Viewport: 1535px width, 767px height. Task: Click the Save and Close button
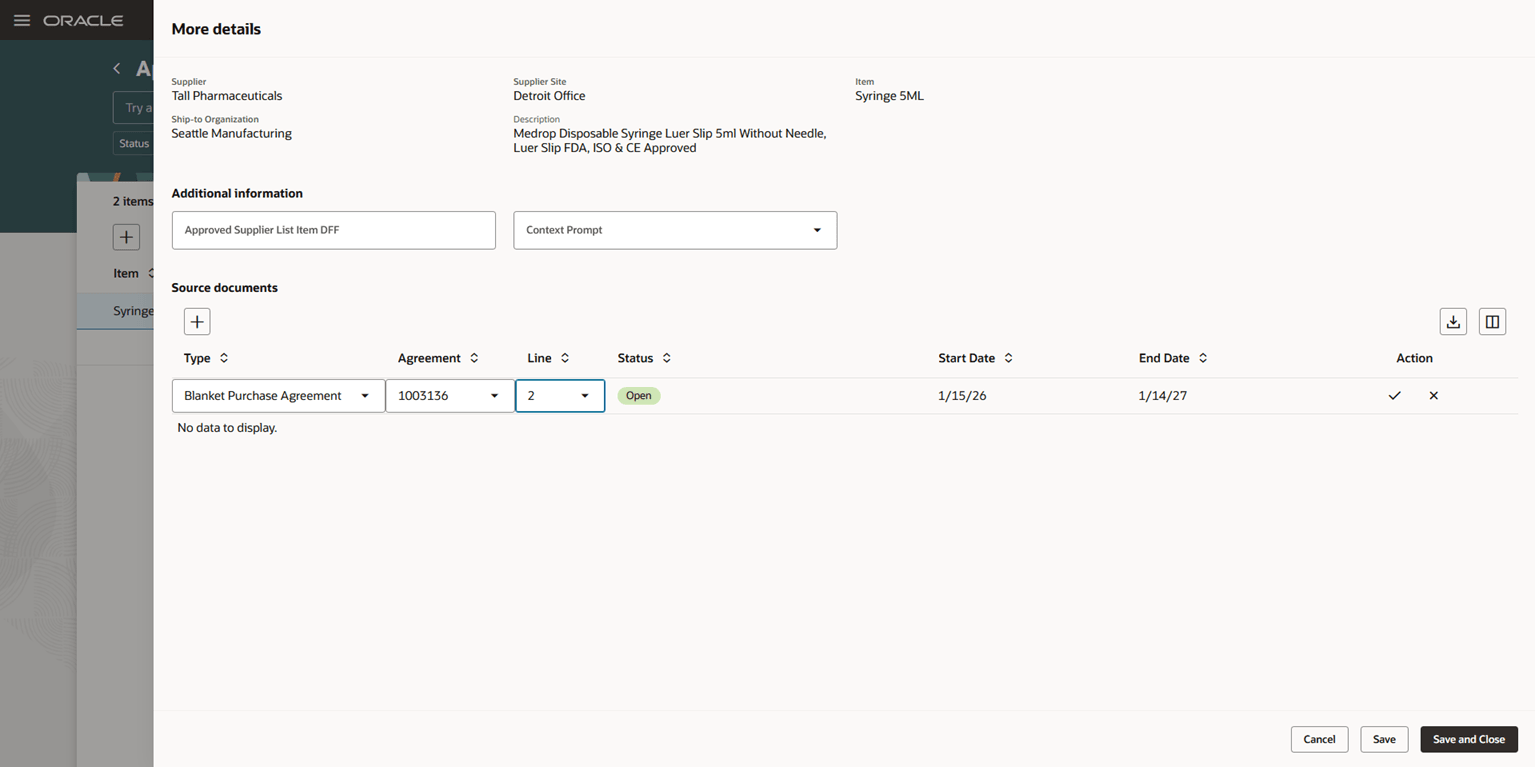[x=1468, y=739]
